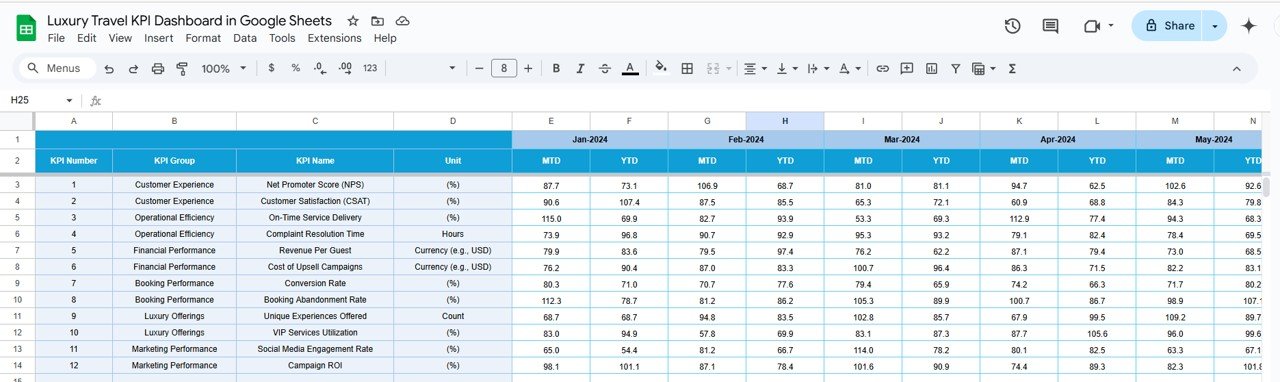Open horizontal align dropdown
The height and width of the screenshot is (382, 1280).
point(756,68)
